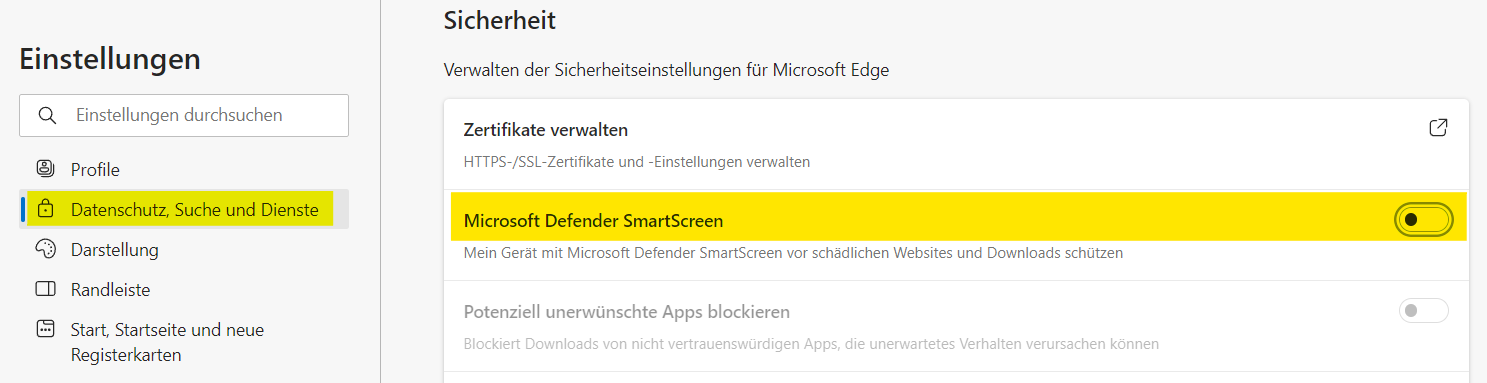
Task: Click the window icon beside Start, Startseite
Action: (45, 329)
